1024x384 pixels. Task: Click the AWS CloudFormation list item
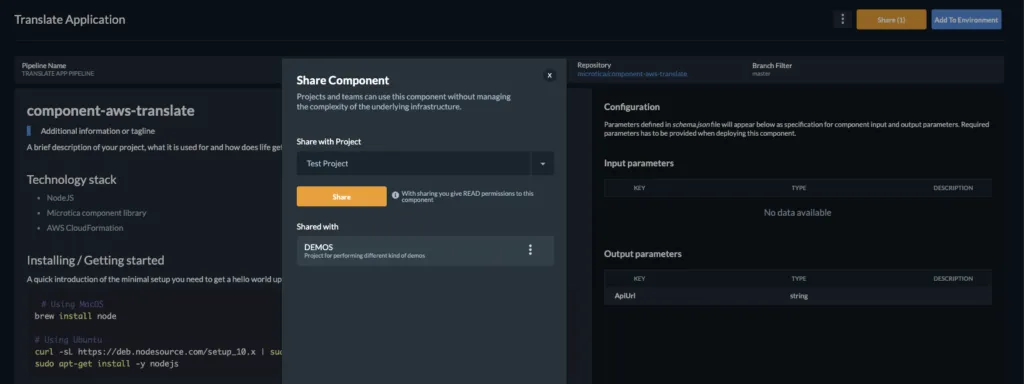(85, 228)
